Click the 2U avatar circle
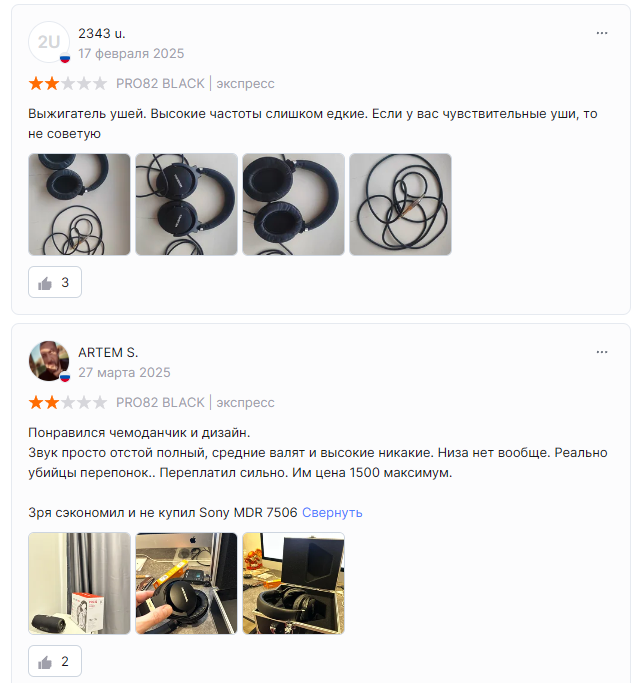The height and width of the screenshot is (683, 631). [x=49, y=42]
